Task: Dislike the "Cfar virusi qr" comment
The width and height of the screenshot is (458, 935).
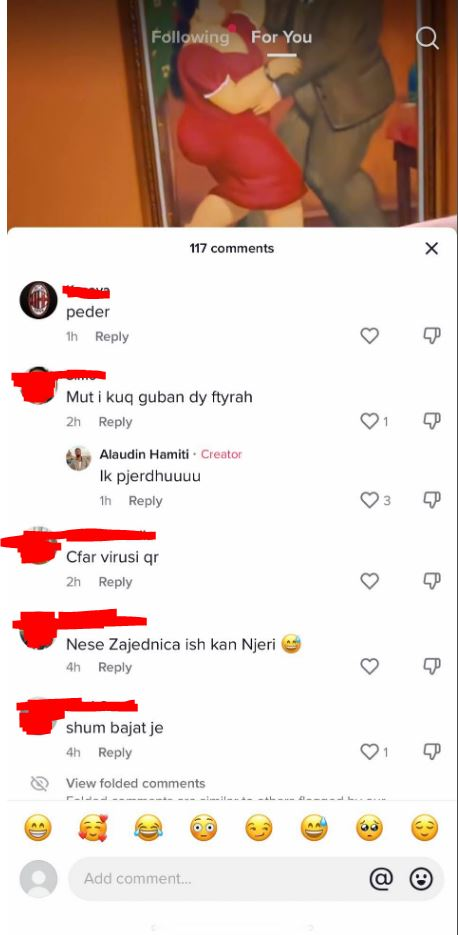Action: [x=432, y=580]
